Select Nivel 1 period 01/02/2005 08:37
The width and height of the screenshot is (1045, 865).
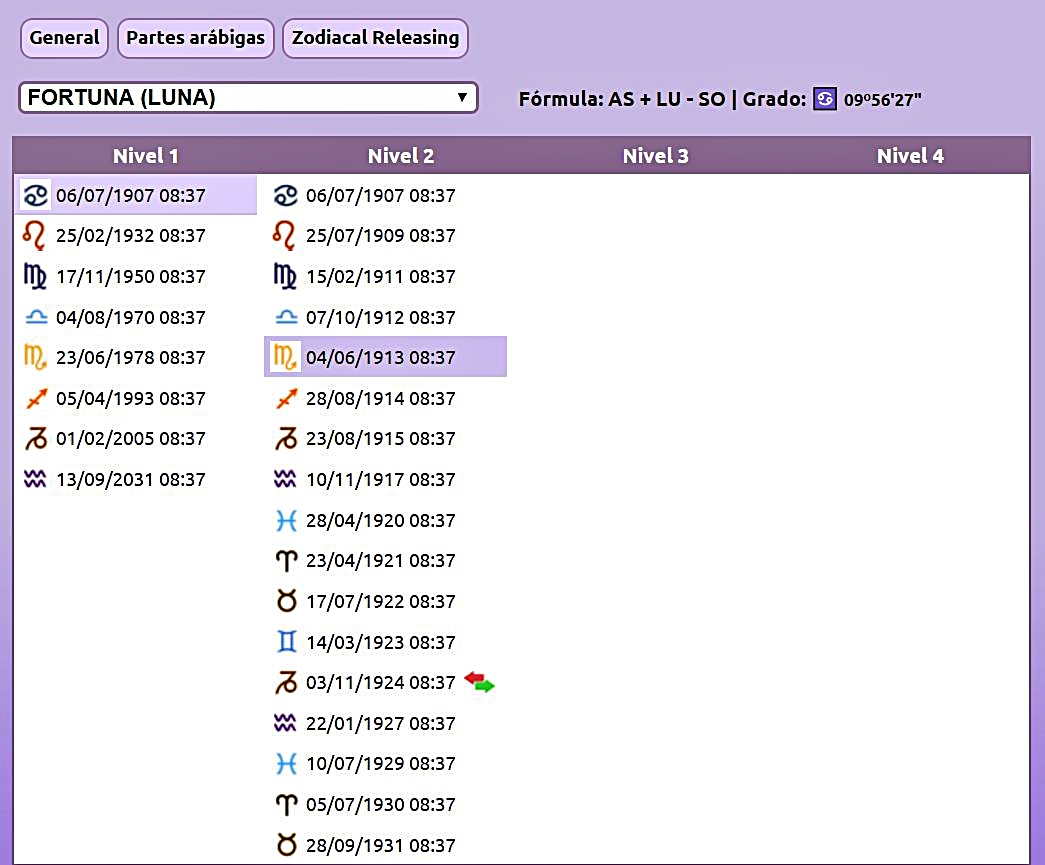click(x=130, y=439)
